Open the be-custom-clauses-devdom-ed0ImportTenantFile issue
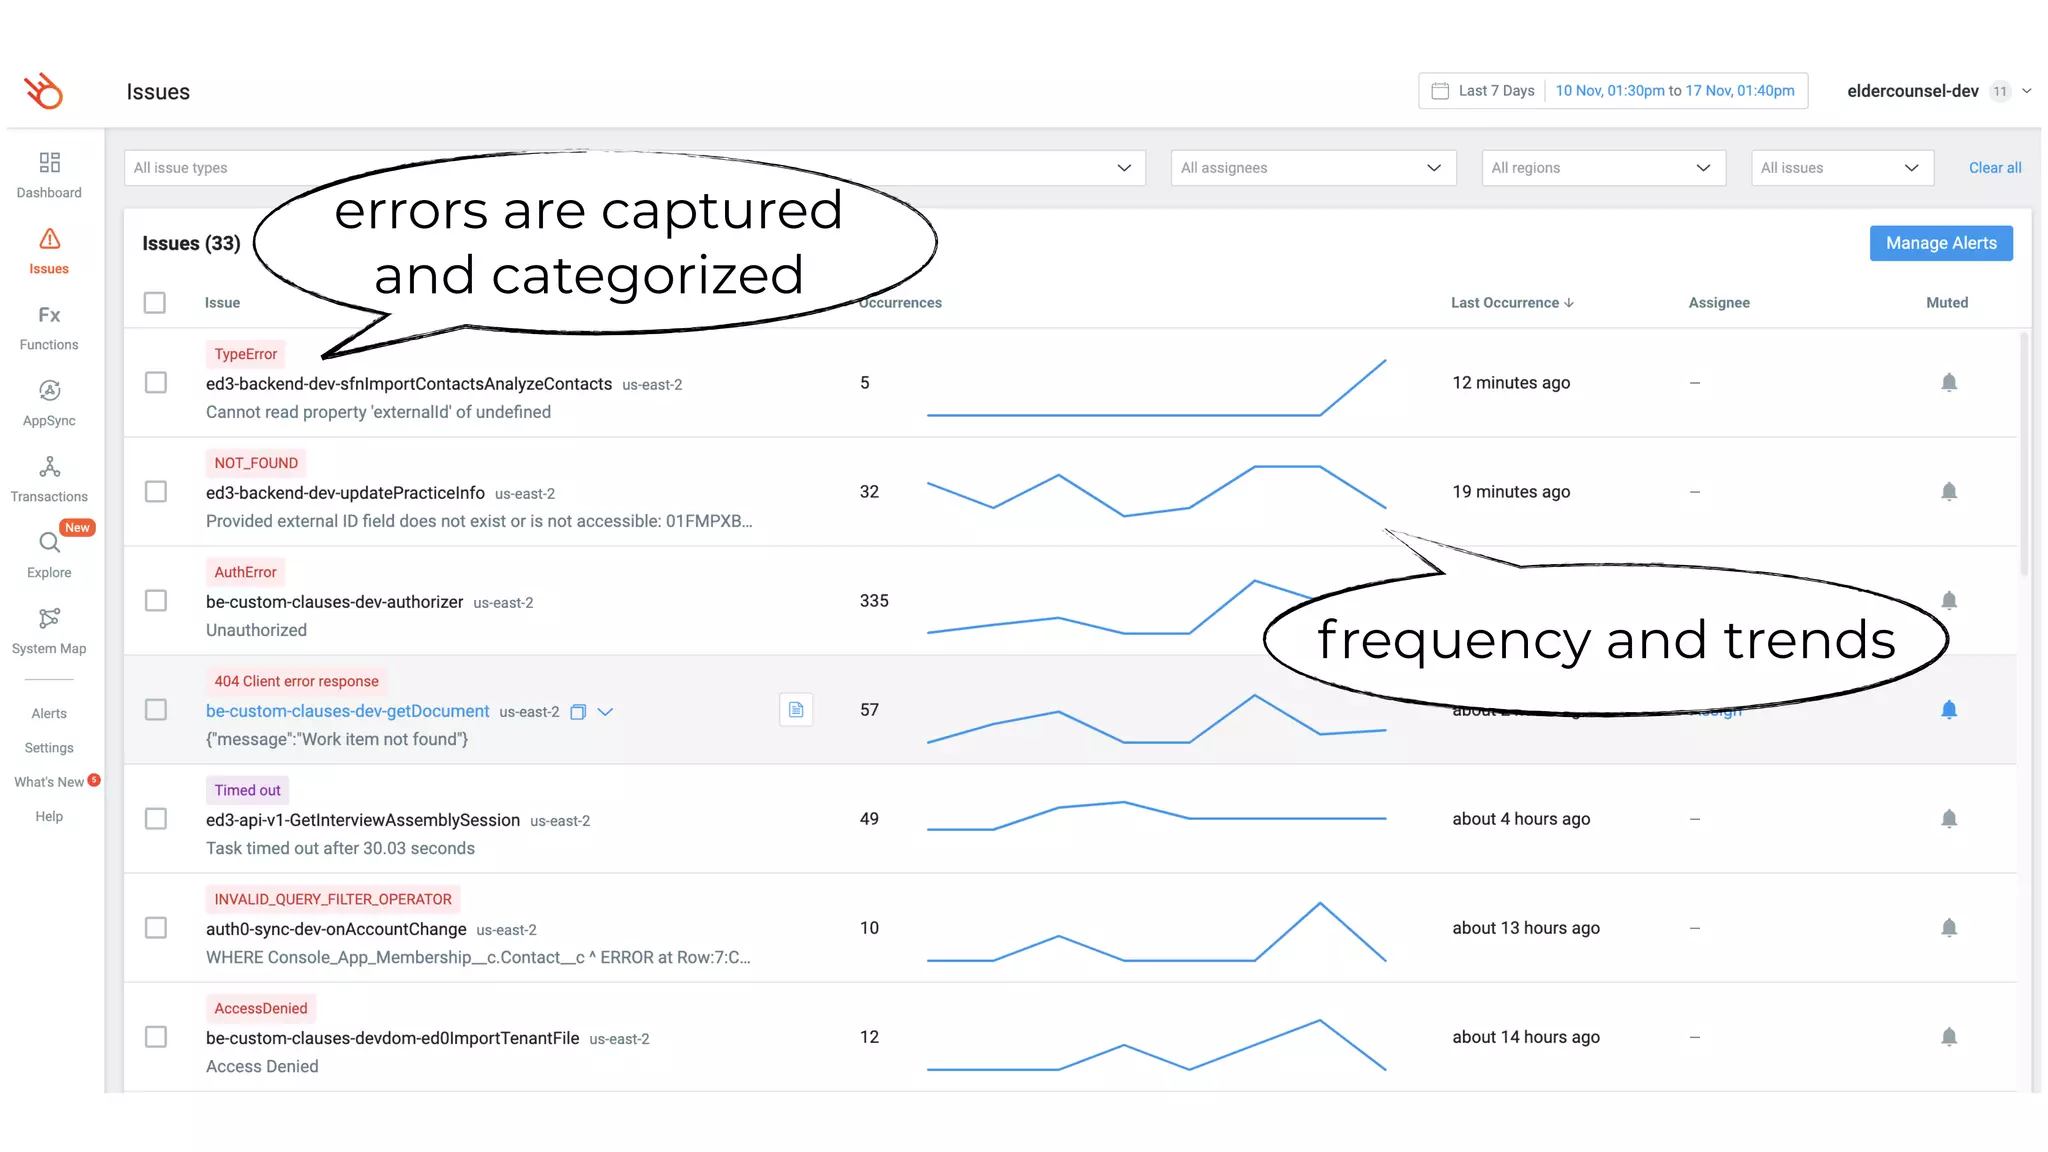Screen dimensions: 2048x1152 click(x=392, y=1038)
